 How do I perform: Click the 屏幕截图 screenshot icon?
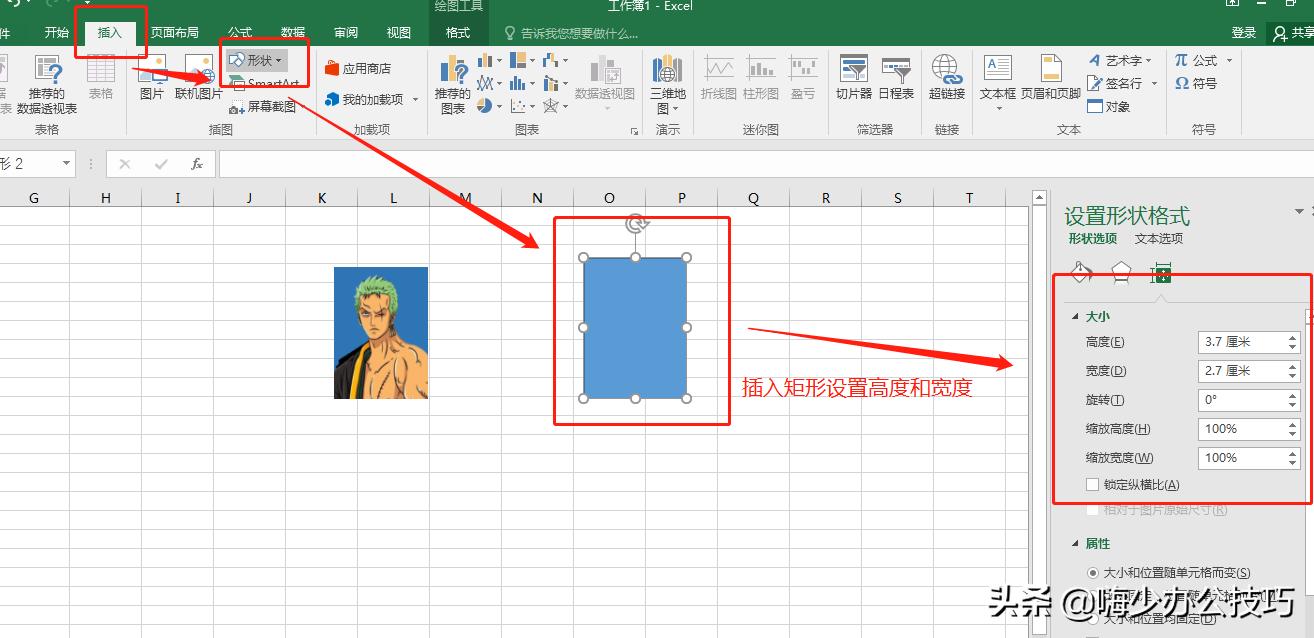(x=262, y=107)
